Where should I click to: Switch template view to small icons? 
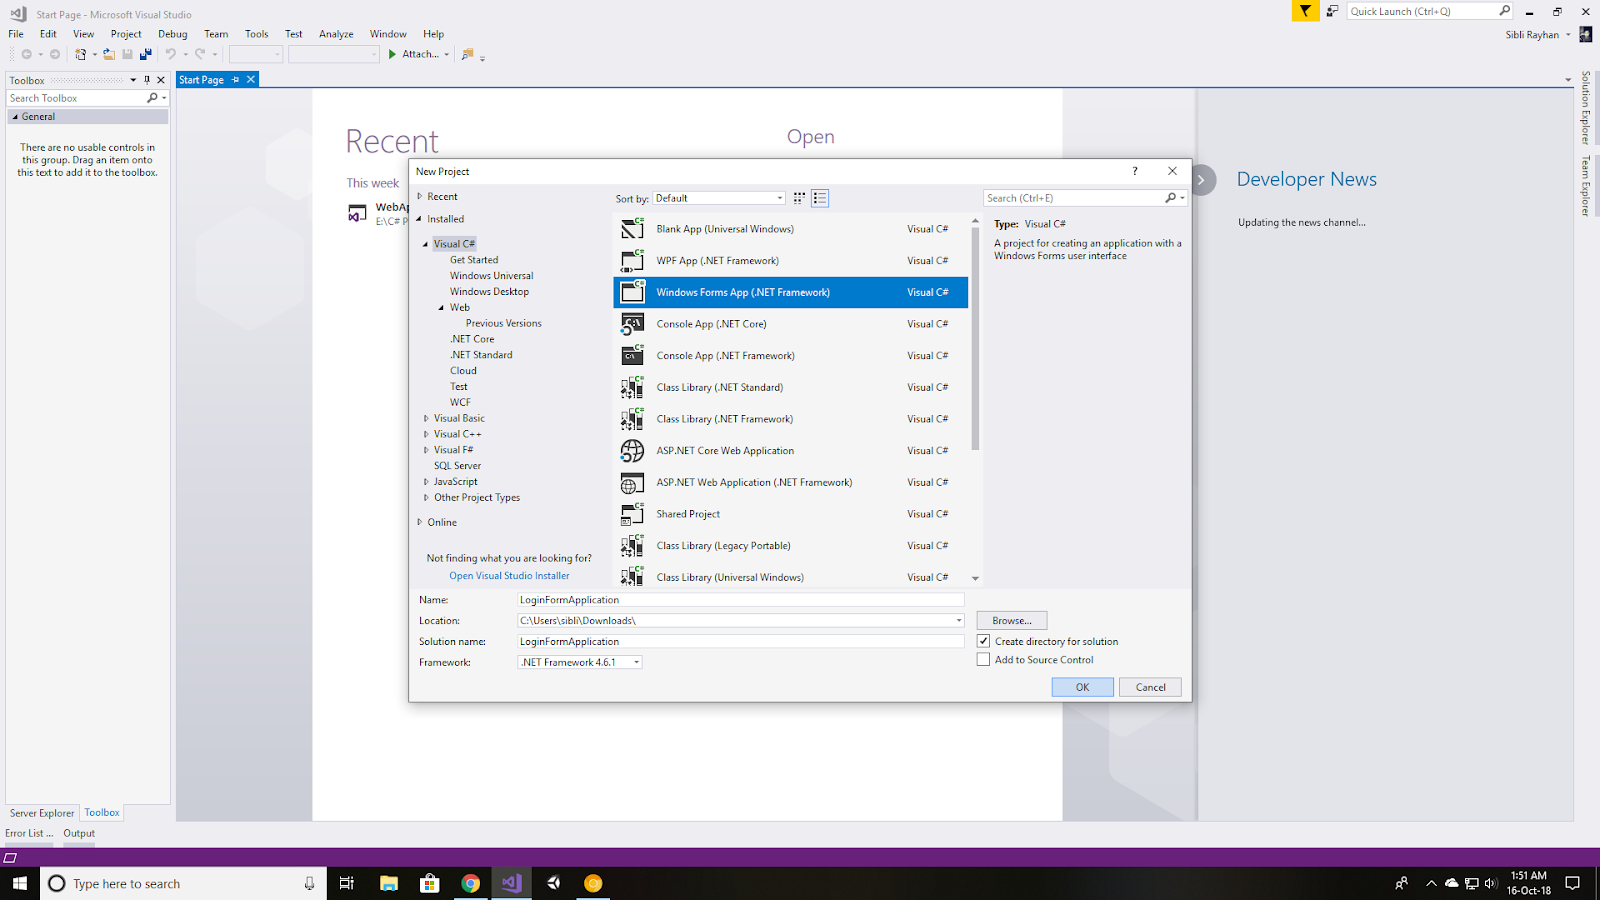click(799, 198)
